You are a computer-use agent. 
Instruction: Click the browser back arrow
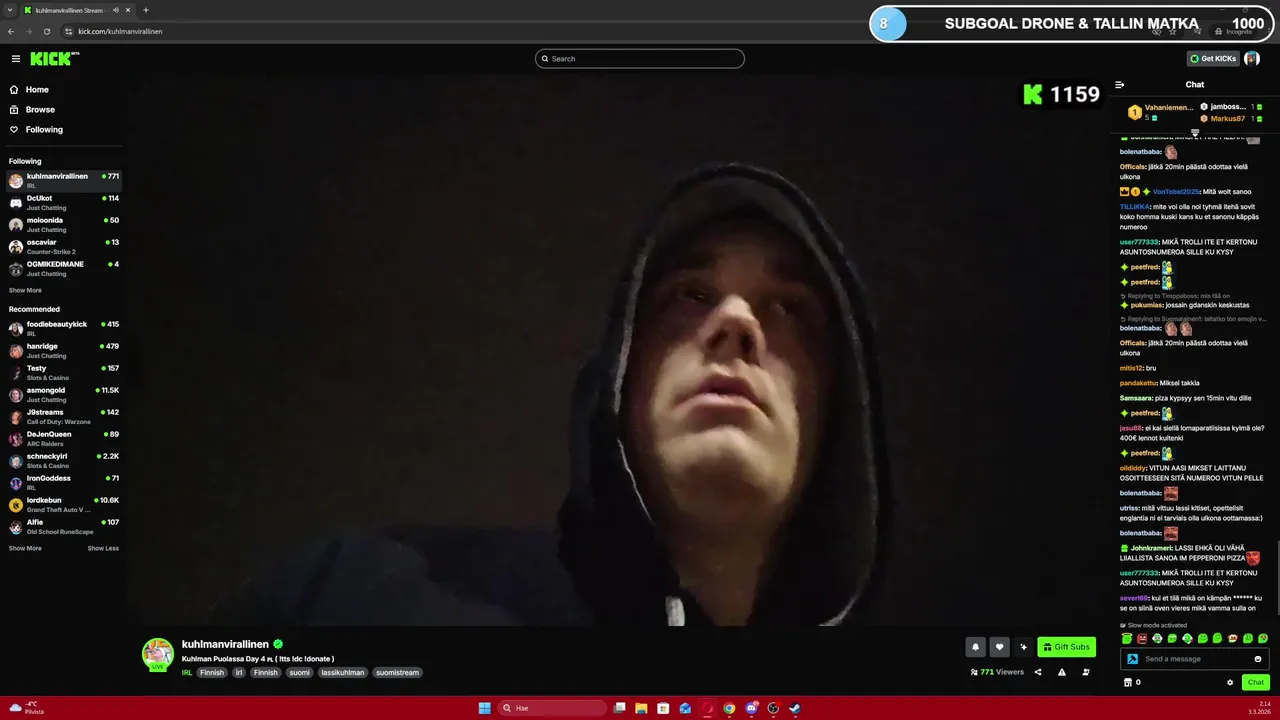point(10,31)
